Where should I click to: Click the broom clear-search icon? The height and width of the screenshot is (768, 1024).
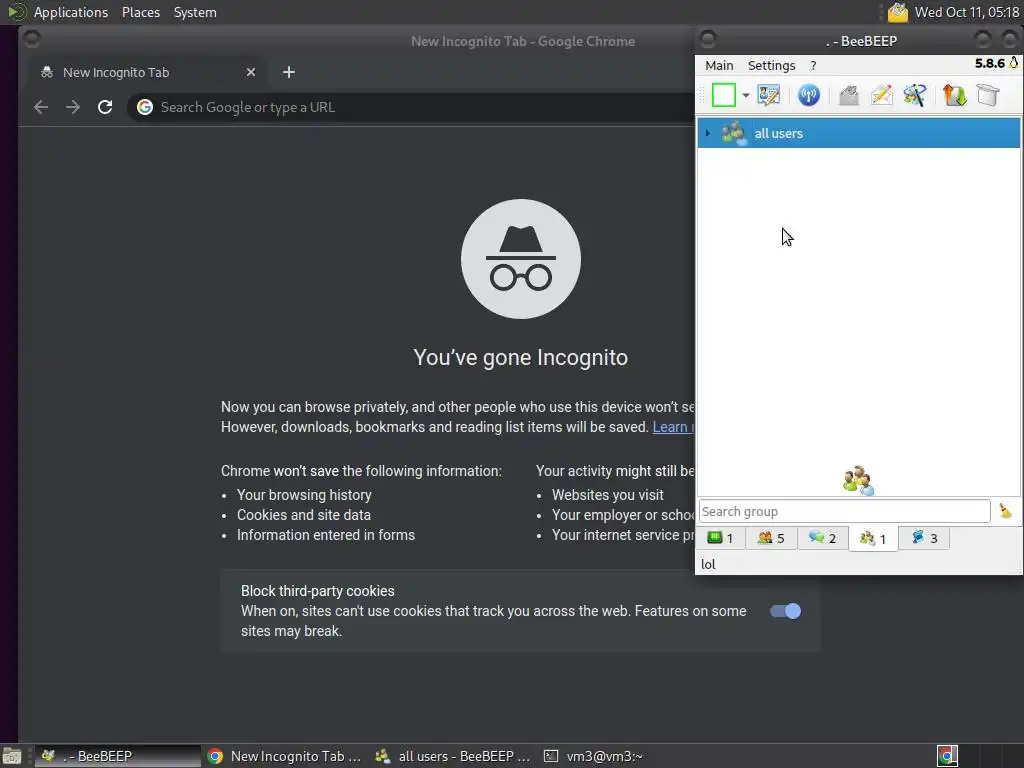coord(1006,511)
